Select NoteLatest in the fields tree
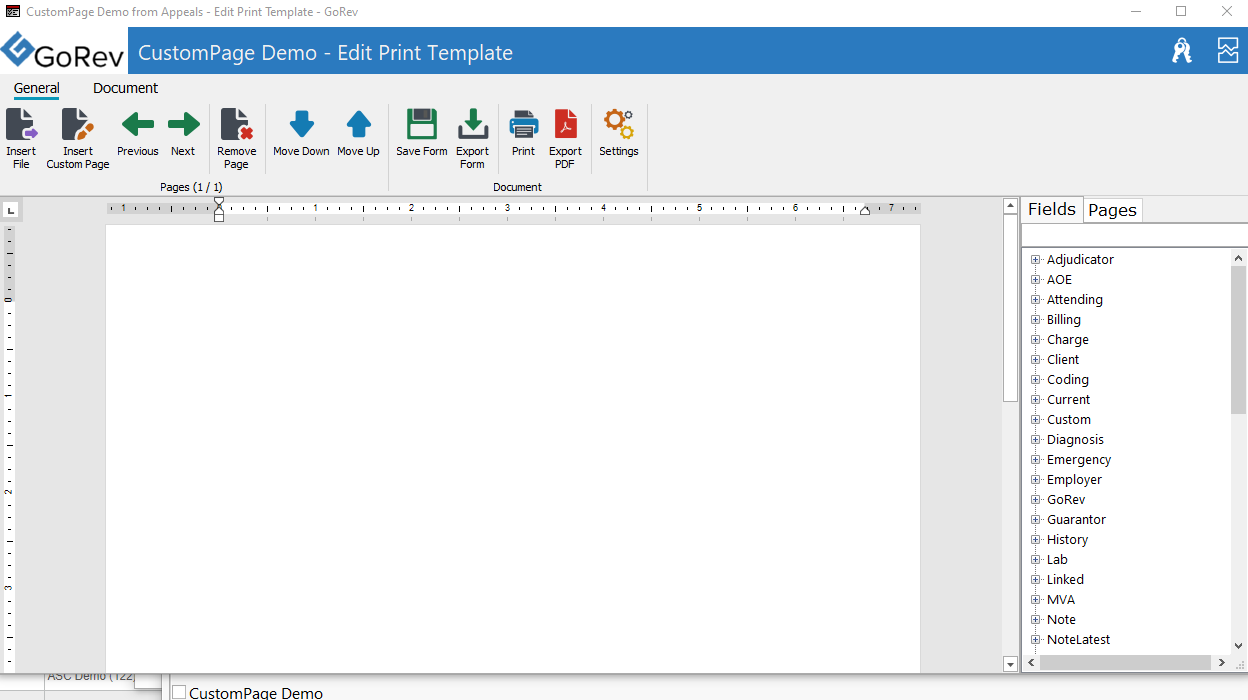Viewport: 1248px width, 700px height. [x=1078, y=640]
